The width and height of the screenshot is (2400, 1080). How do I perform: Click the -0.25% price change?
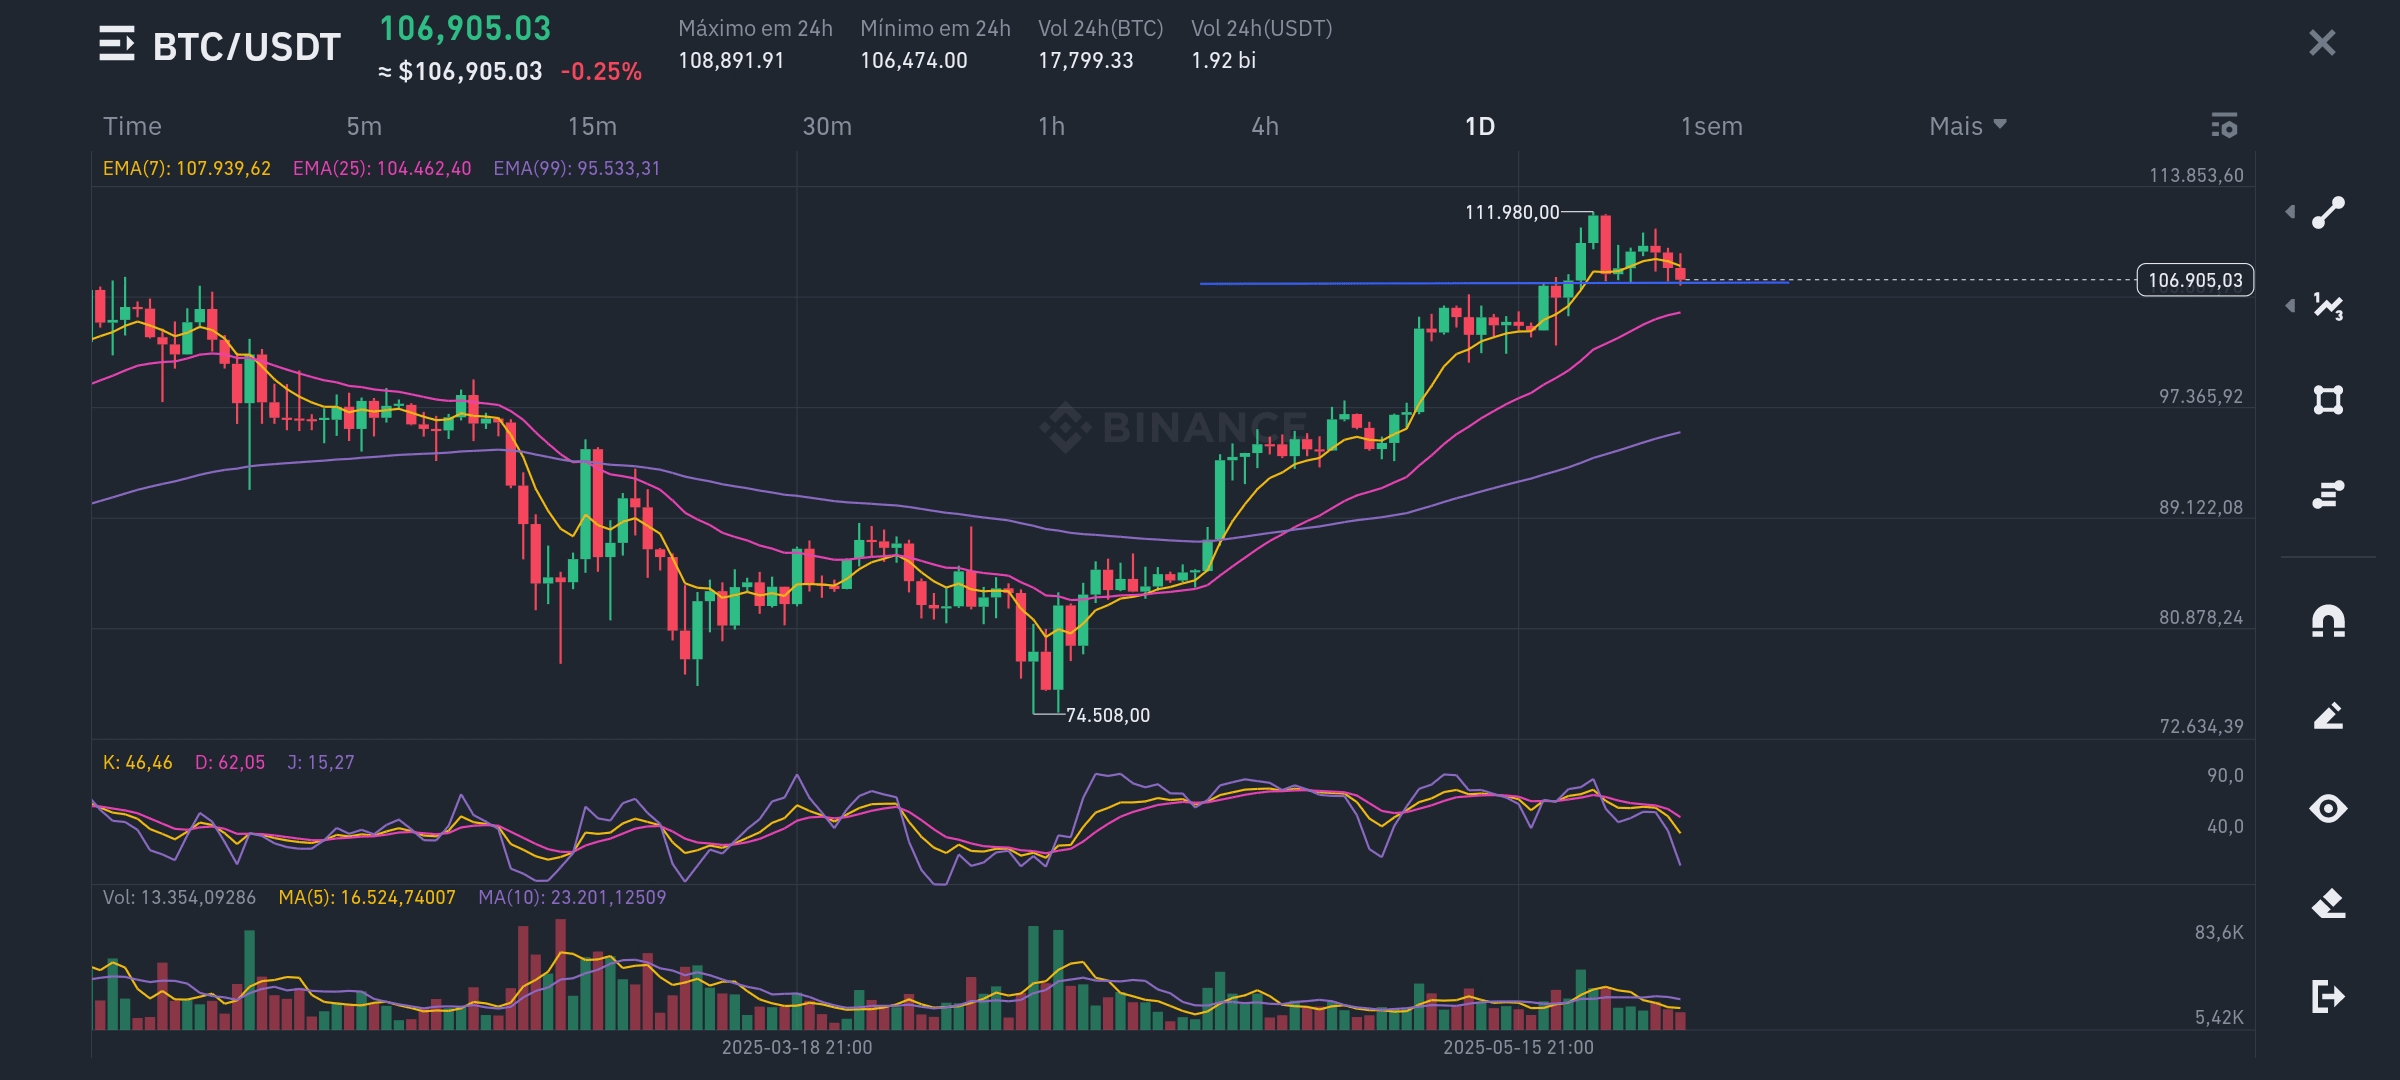601,71
